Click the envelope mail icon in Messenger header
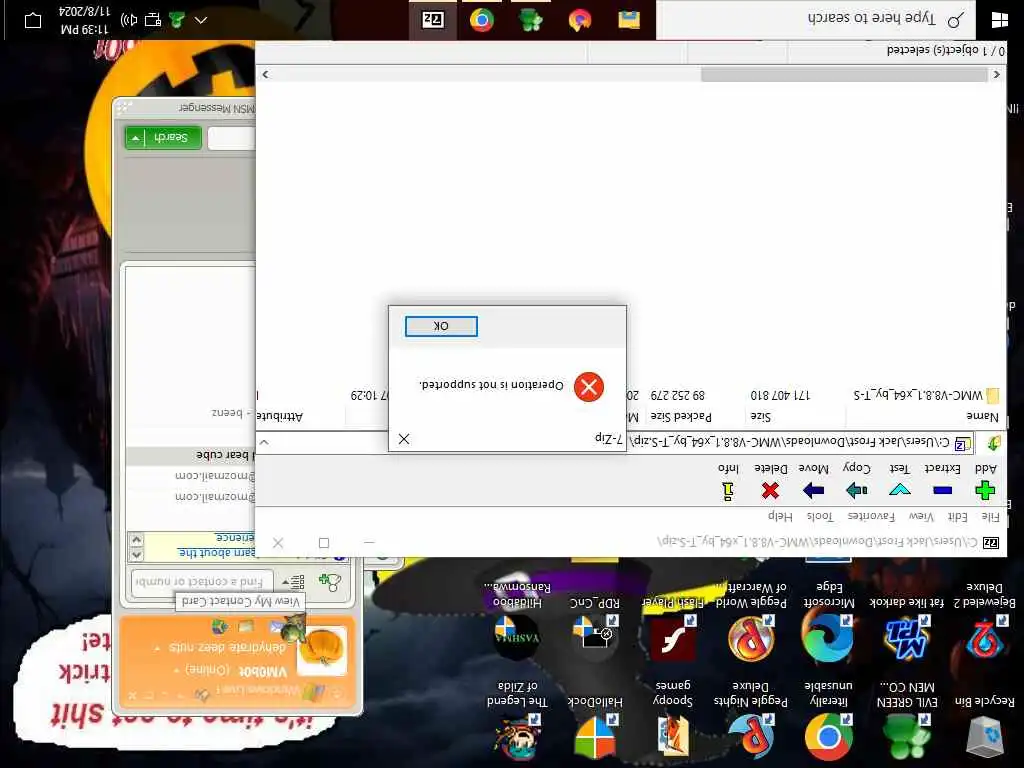 [x=278, y=628]
